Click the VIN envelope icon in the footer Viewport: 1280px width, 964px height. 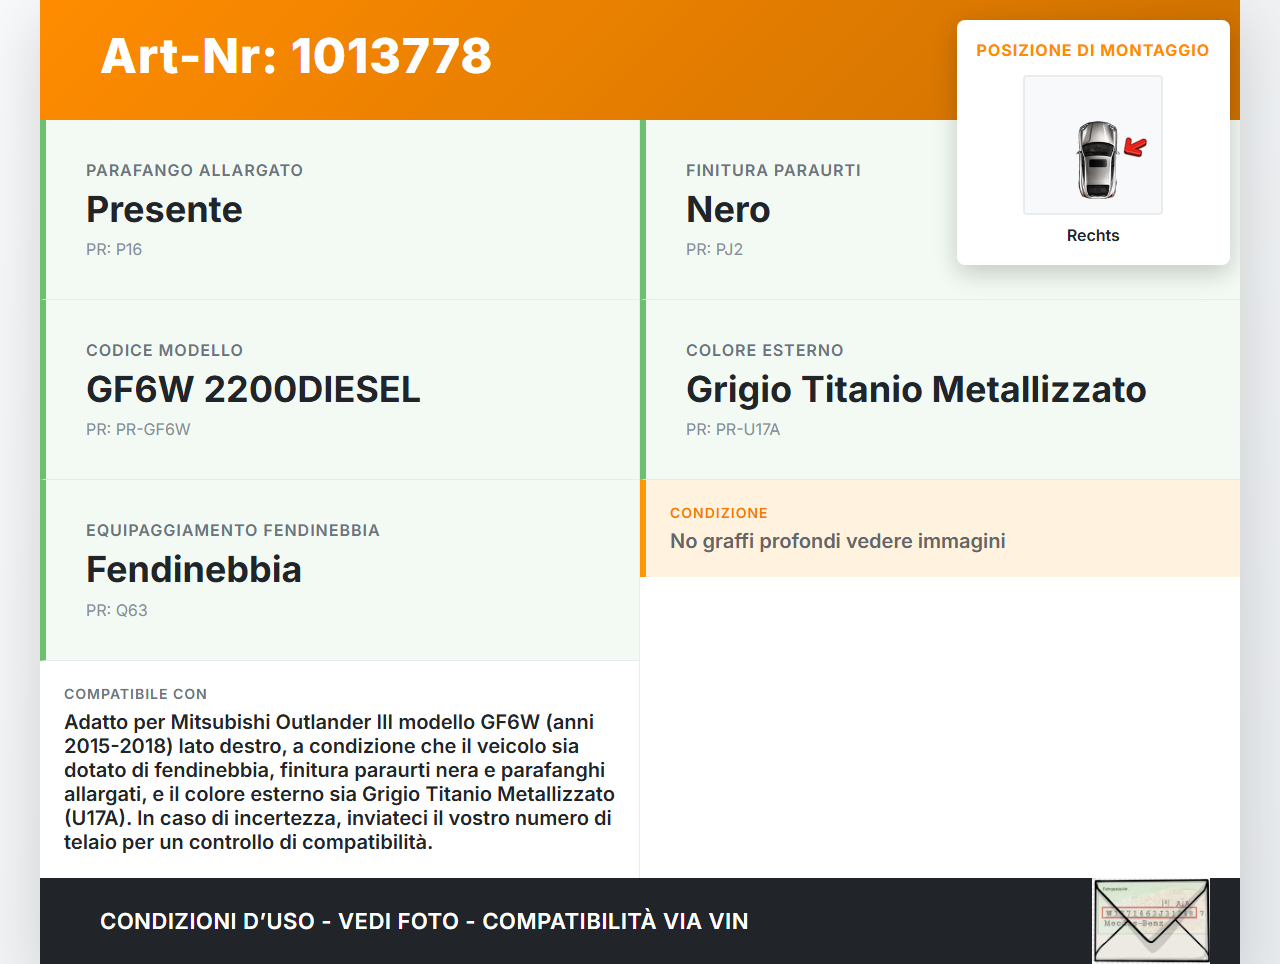point(1151,920)
